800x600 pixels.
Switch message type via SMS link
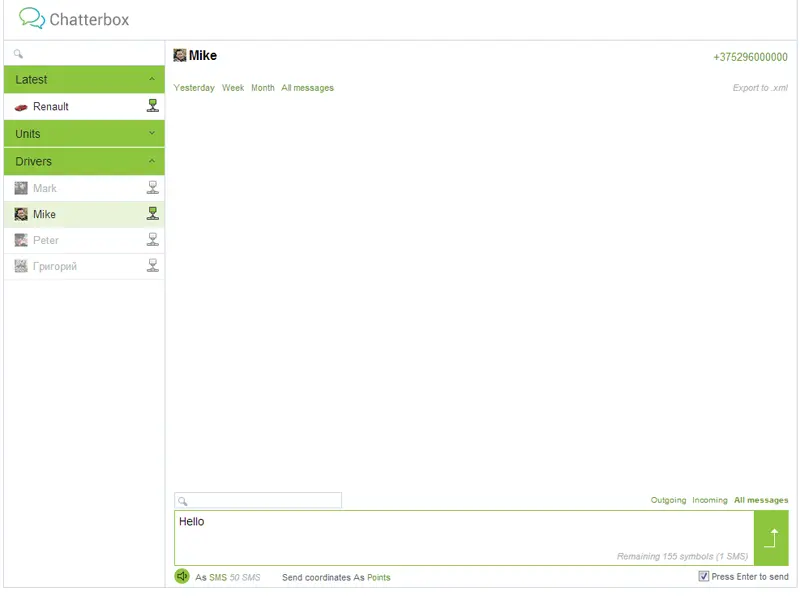click(218, 578)
